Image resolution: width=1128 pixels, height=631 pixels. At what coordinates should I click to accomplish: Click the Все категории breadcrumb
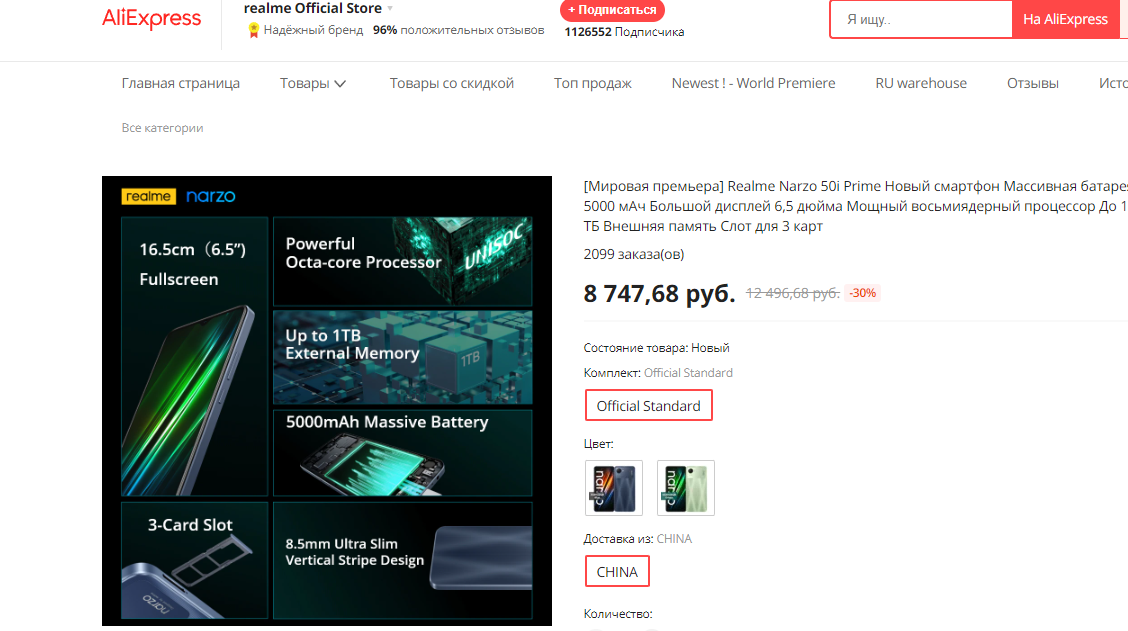[x=163, y=128]
